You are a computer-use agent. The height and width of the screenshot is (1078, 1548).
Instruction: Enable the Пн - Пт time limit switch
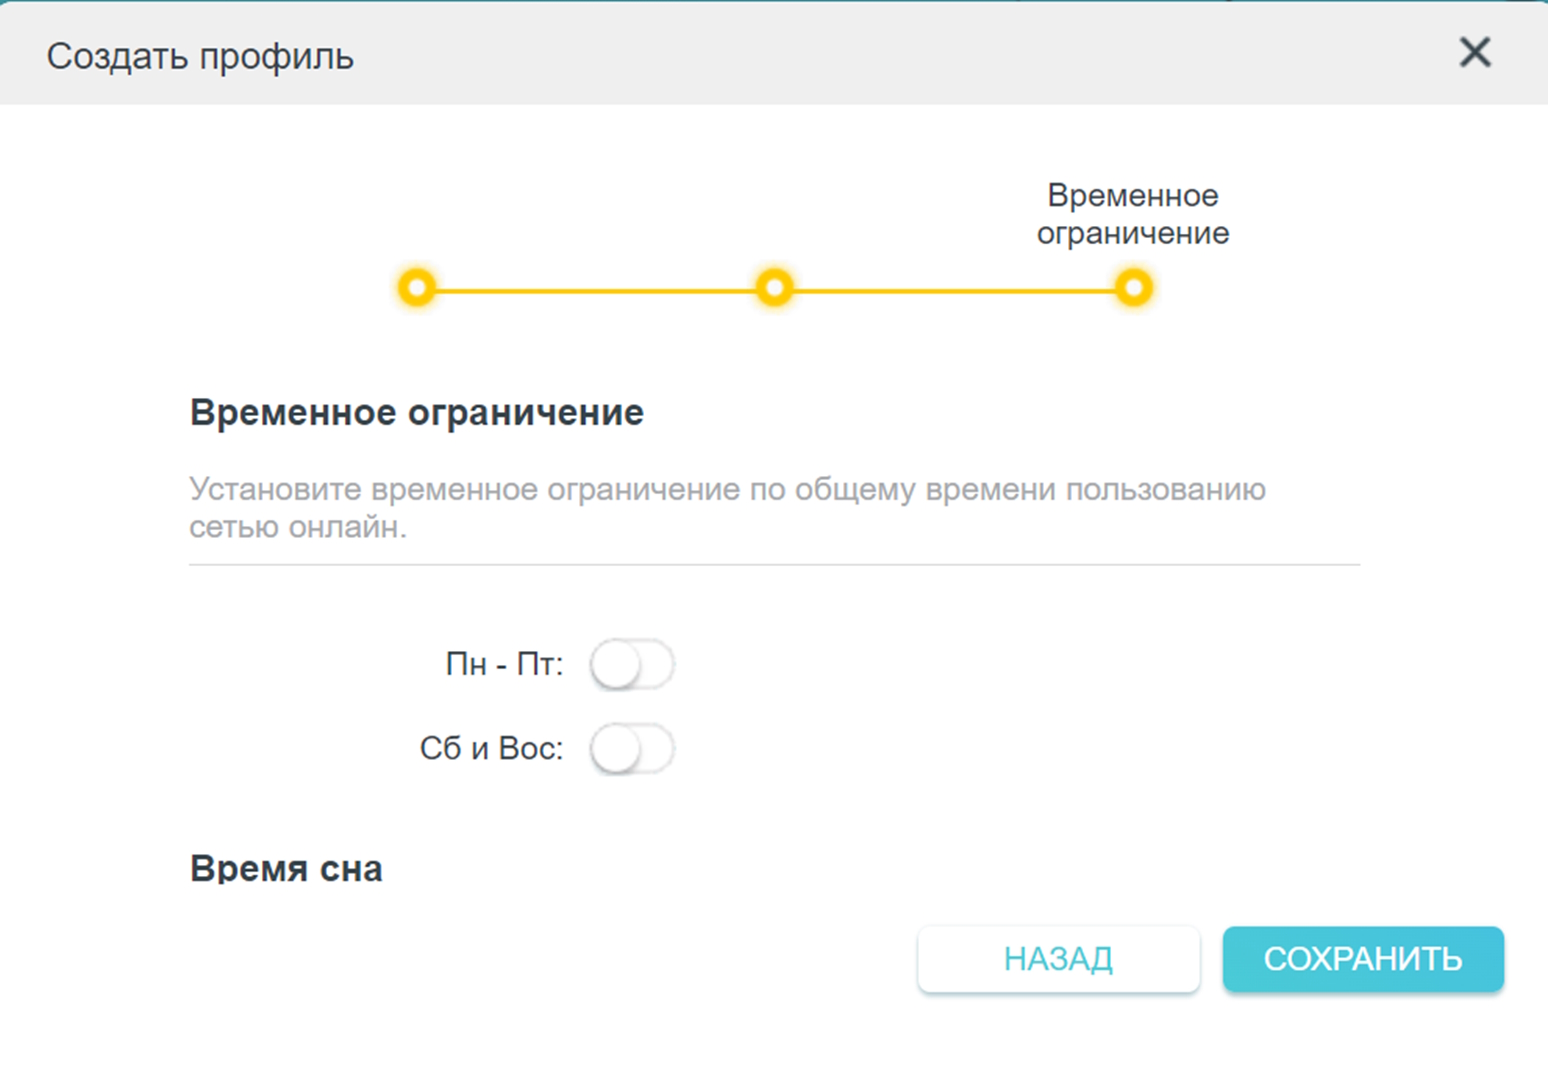point(631,665)
